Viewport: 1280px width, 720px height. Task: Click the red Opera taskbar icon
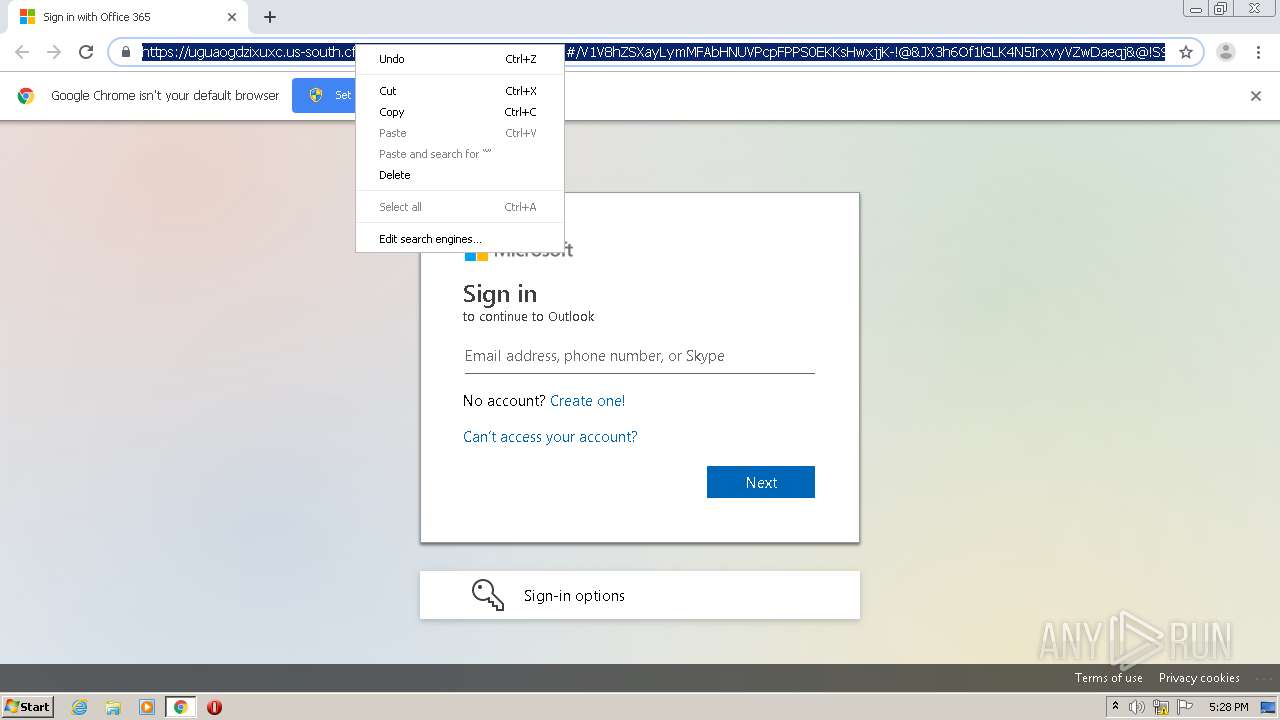(x=214, y=707)
